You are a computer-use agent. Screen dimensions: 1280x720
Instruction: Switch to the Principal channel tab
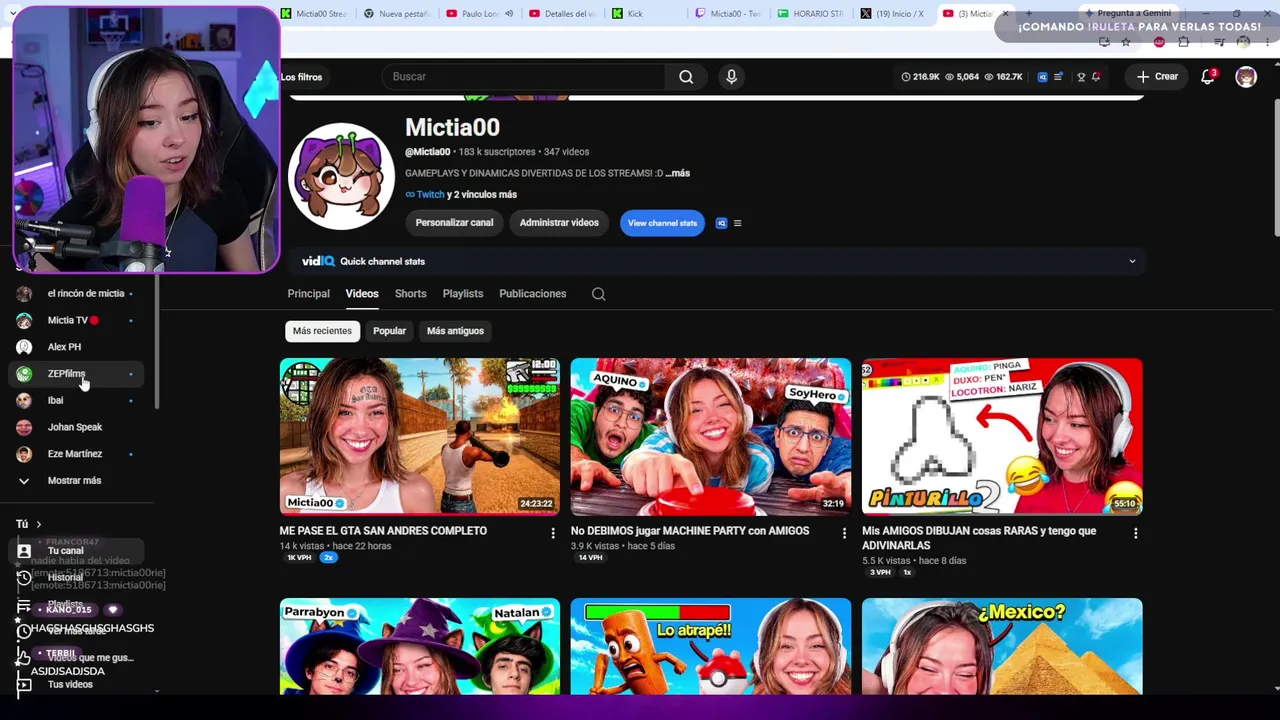pos(308,294)
